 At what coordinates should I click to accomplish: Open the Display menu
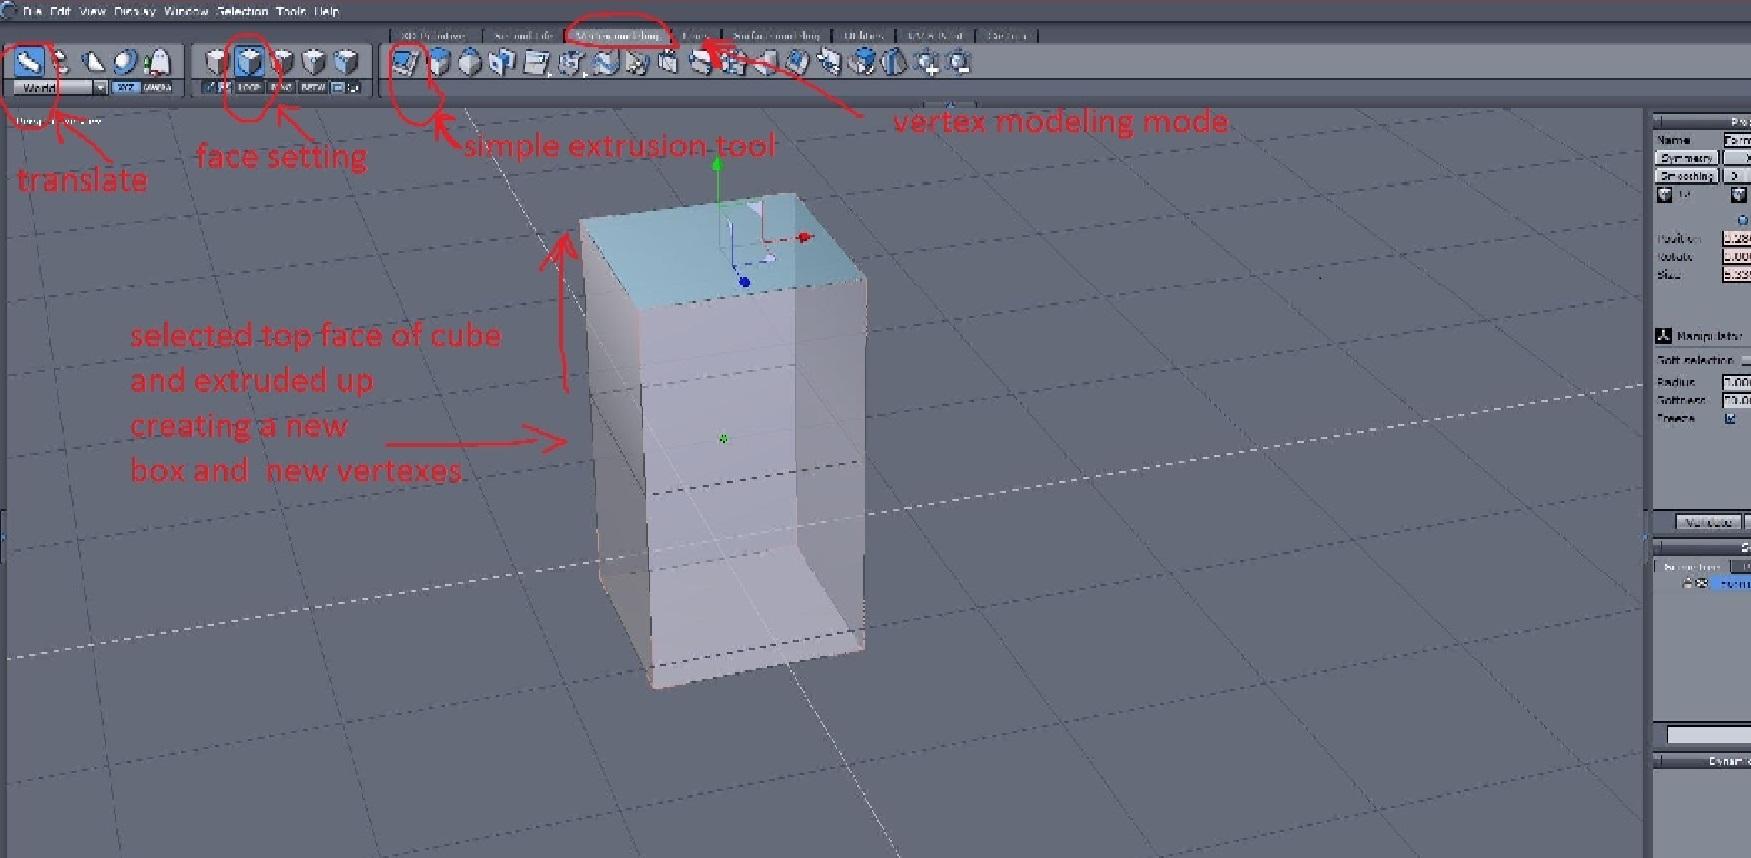point(134,11)
